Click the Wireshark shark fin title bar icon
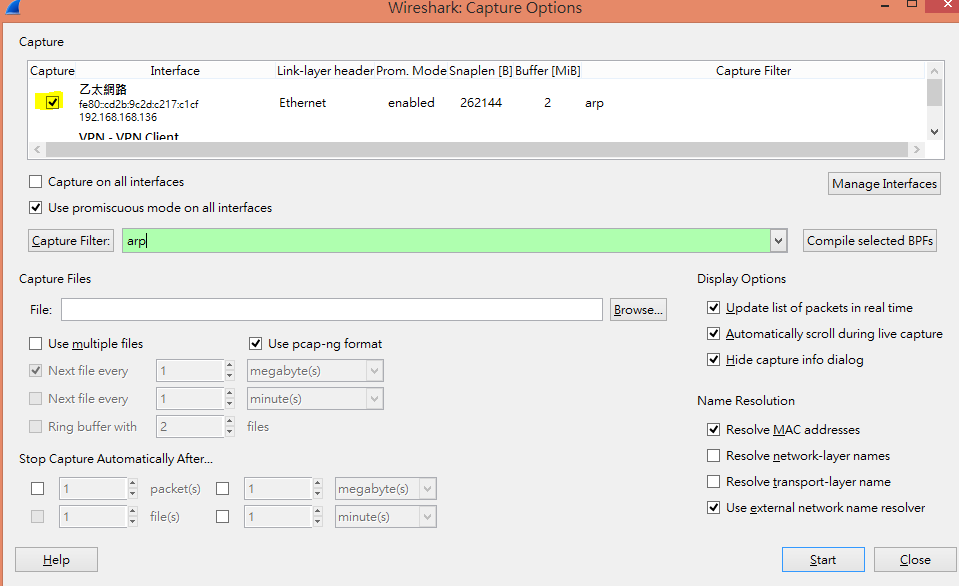Image resolution: width=959 pixels, height=586 pixels. 12,8
